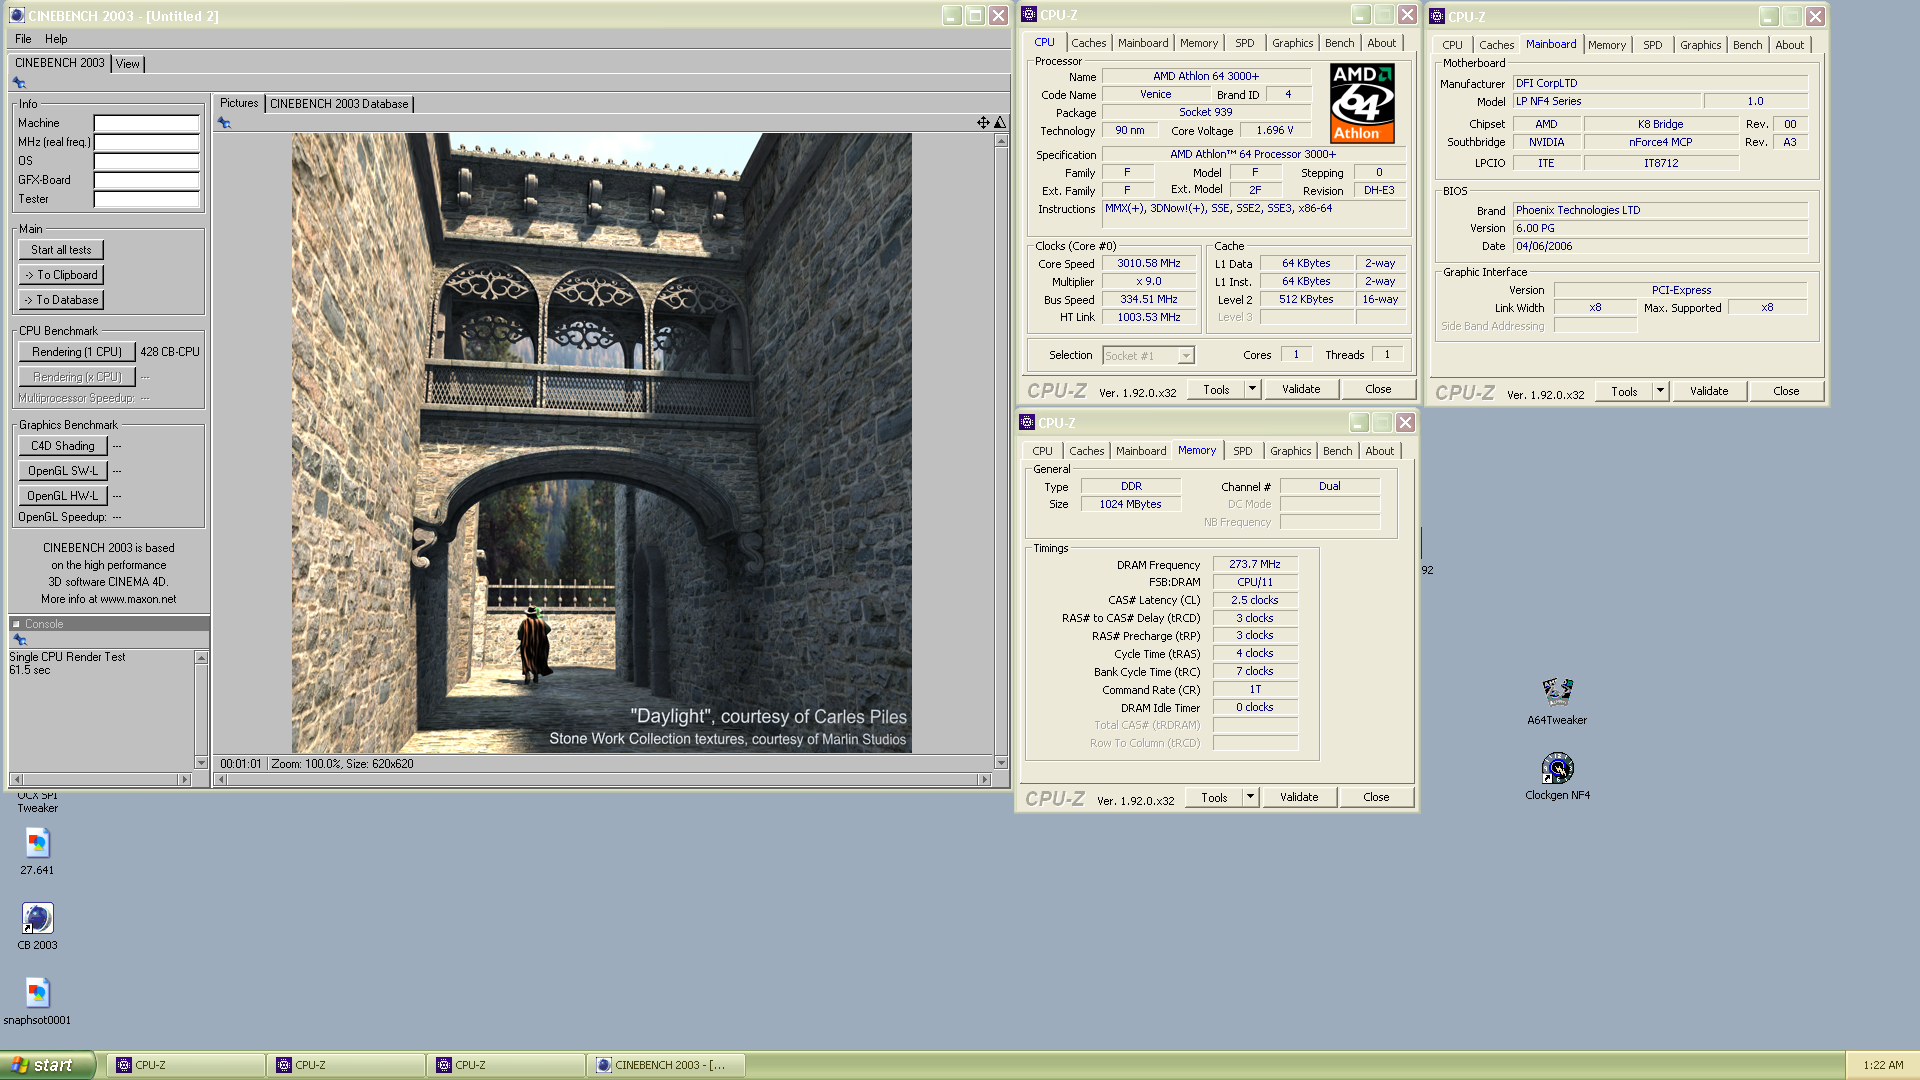Open the About tab in the CPU-Z Memory window
1920x1080 pixels.
[1379, 451]
